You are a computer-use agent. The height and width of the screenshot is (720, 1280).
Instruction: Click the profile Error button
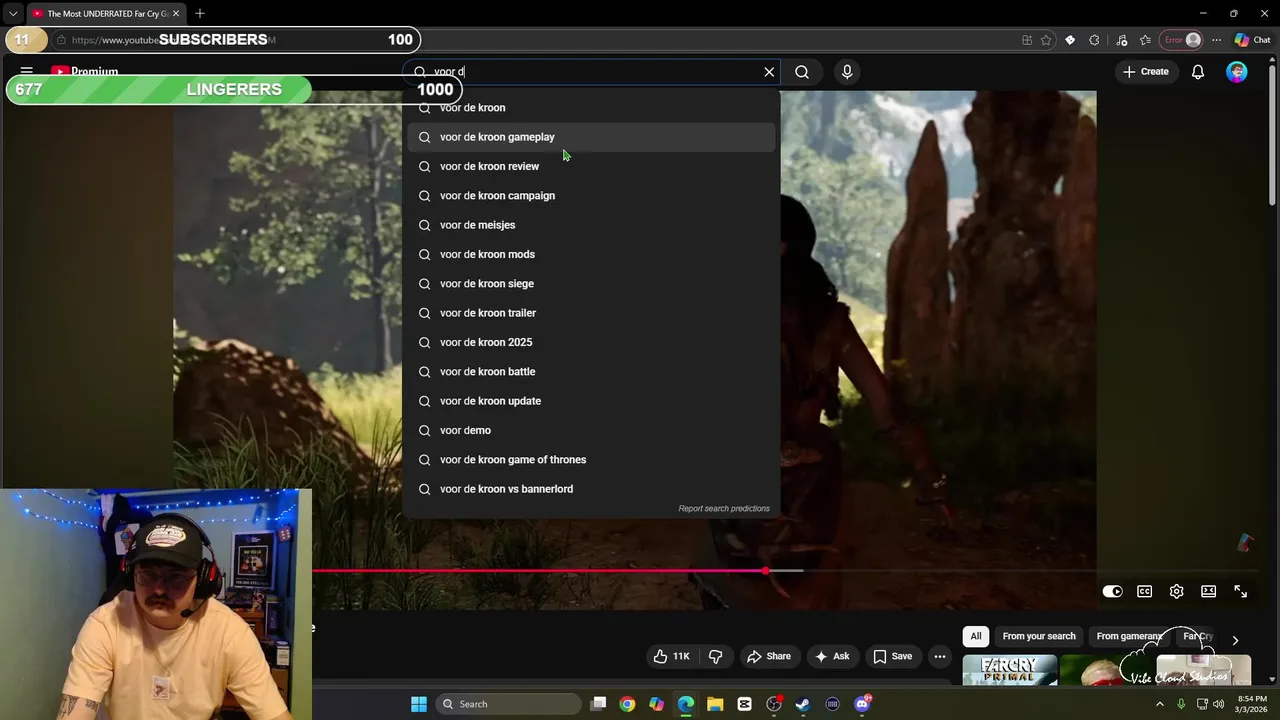point(1181,40)
